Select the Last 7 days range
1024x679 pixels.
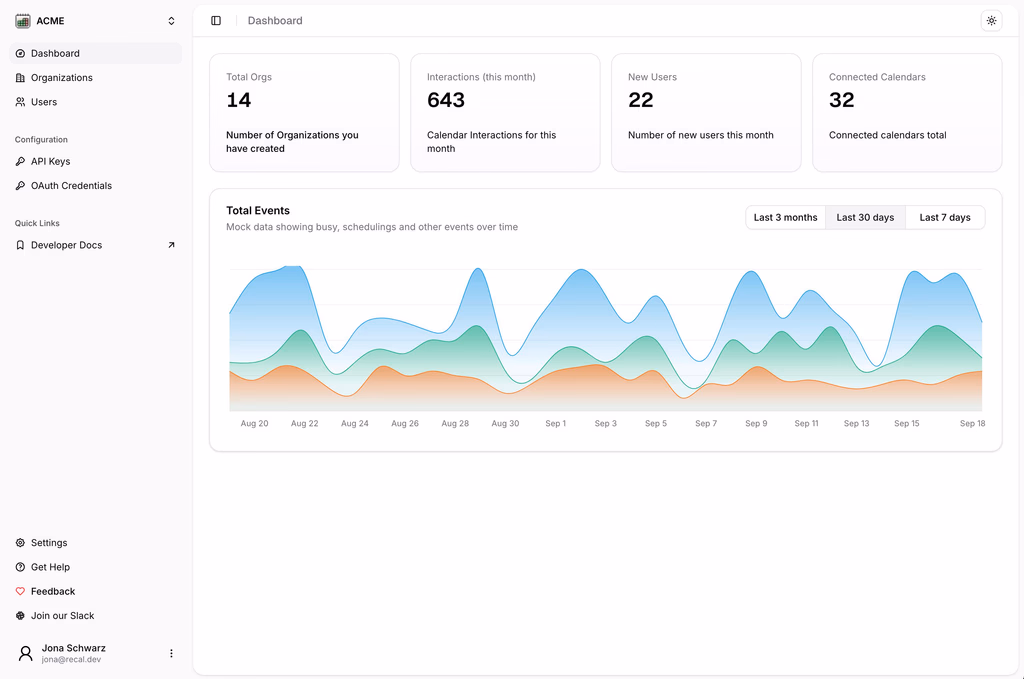point(945,217)
